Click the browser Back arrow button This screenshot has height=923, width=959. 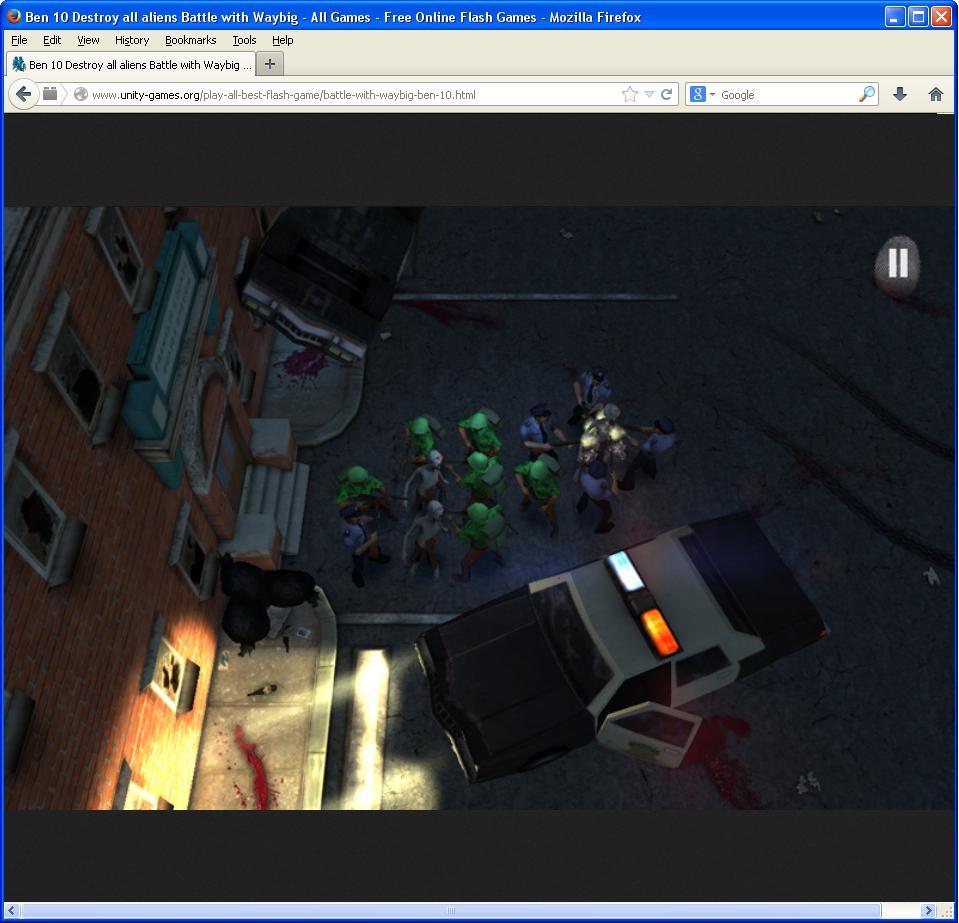tap(23, 94)
